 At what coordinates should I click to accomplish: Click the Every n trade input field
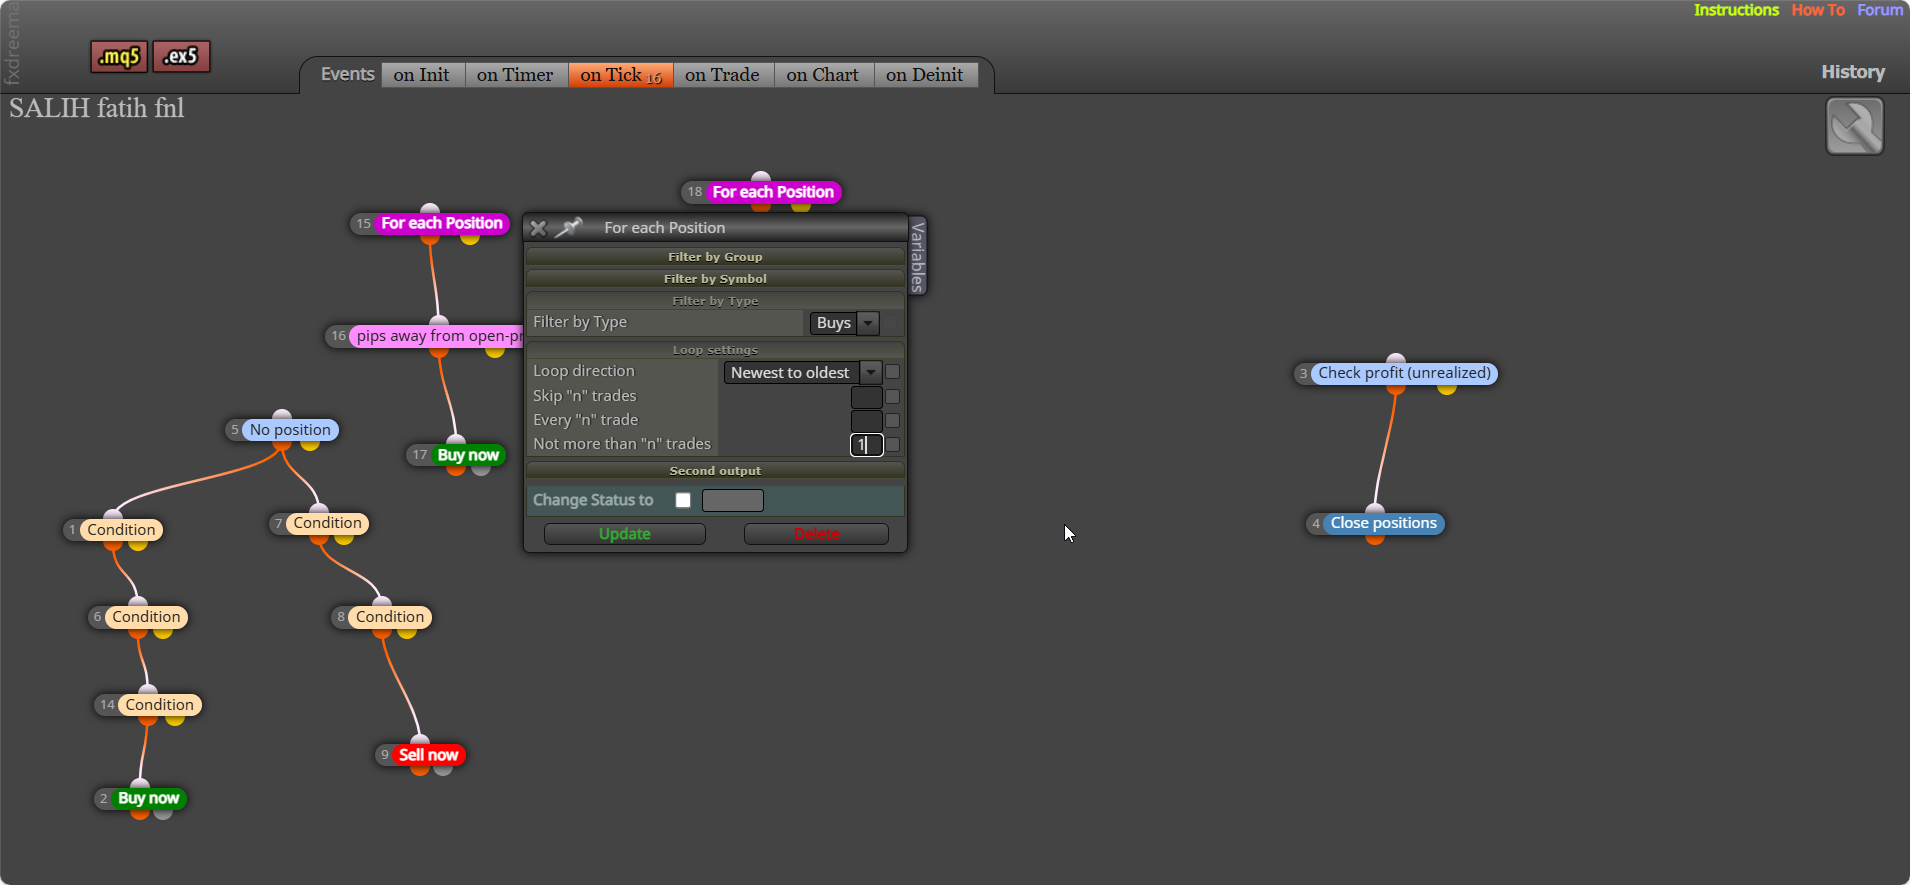(x=866, y=421)
